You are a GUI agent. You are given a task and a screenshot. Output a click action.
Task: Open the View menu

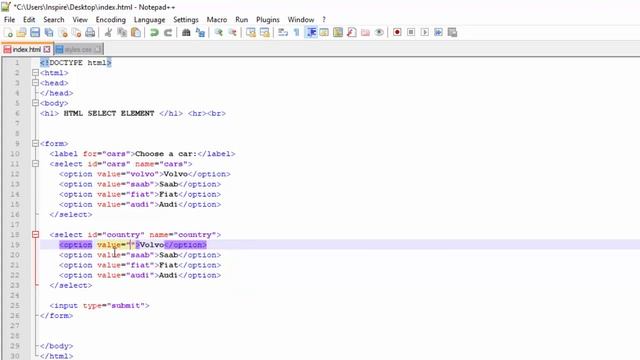[80, 20]
